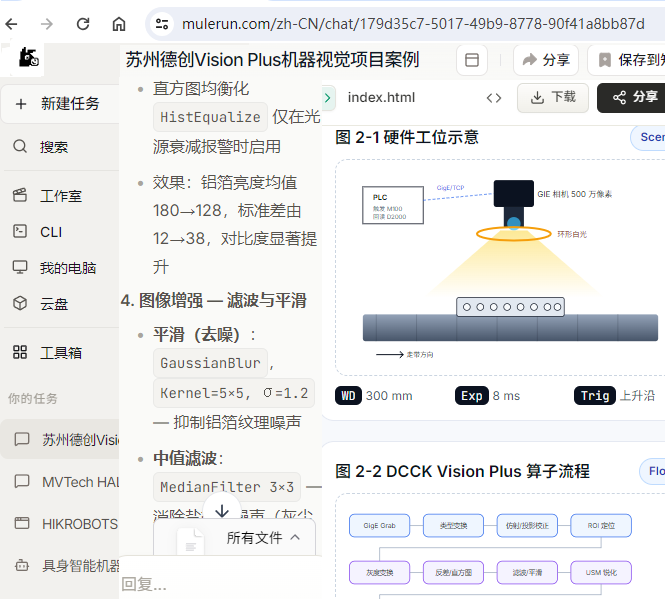Image resolution: width=665 pixels, height=599 pixels.
Task: Open 云盘 in the sidebar
Action: click(60, 304)
